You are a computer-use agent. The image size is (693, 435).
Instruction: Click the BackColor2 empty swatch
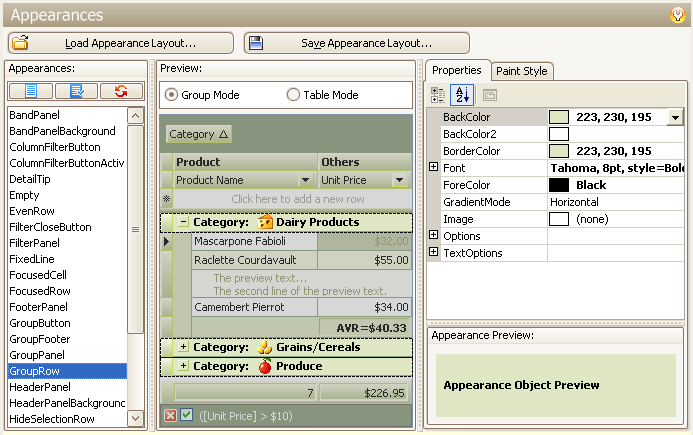click(x=559, y=134)
